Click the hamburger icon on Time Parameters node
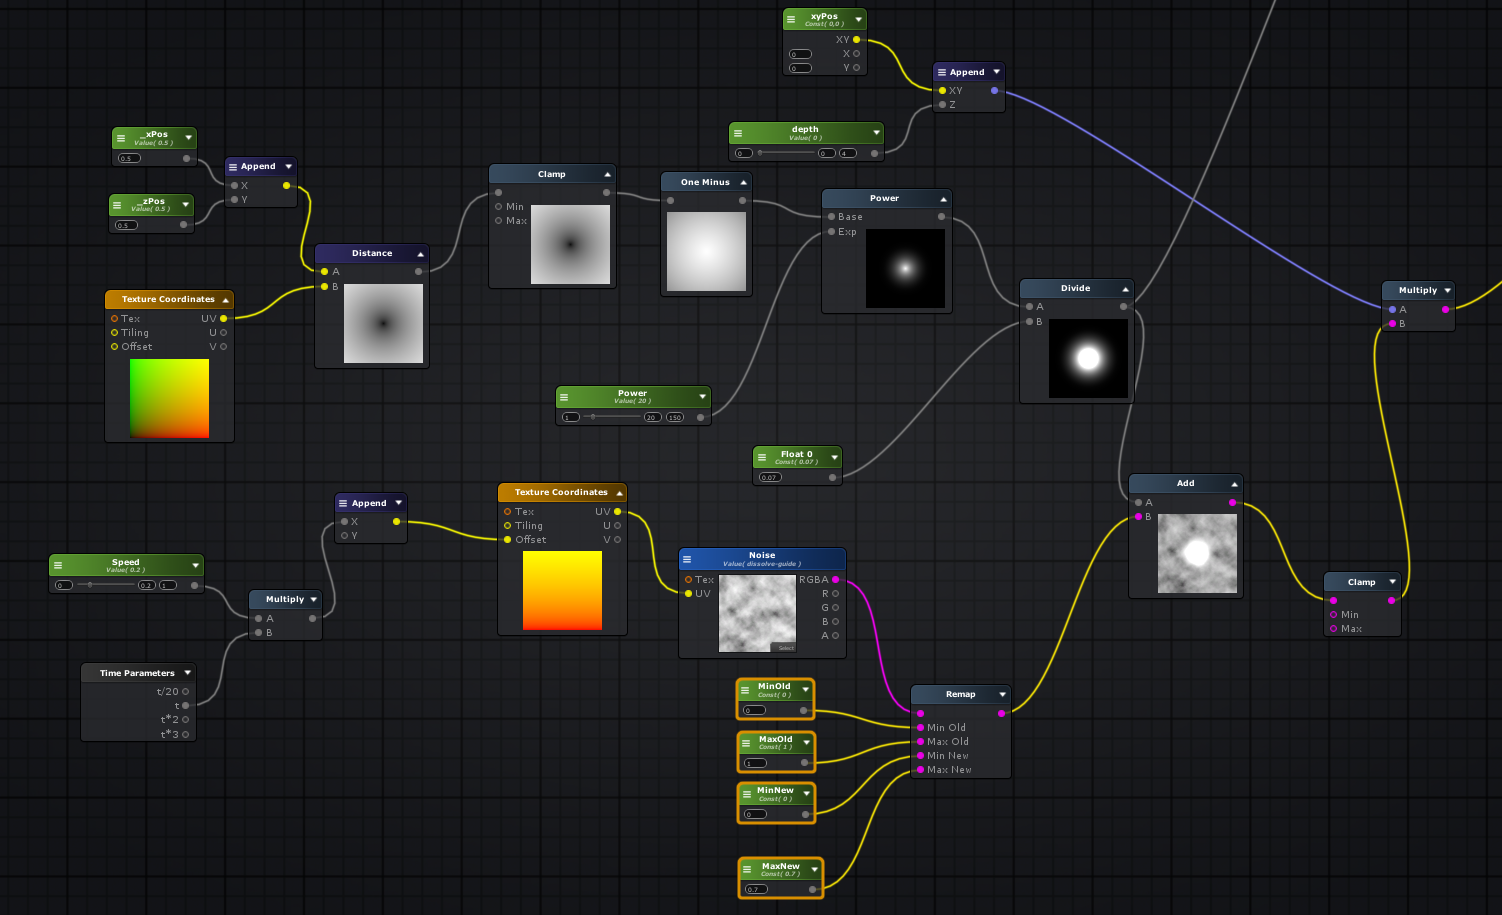 [x=90, y=672]
